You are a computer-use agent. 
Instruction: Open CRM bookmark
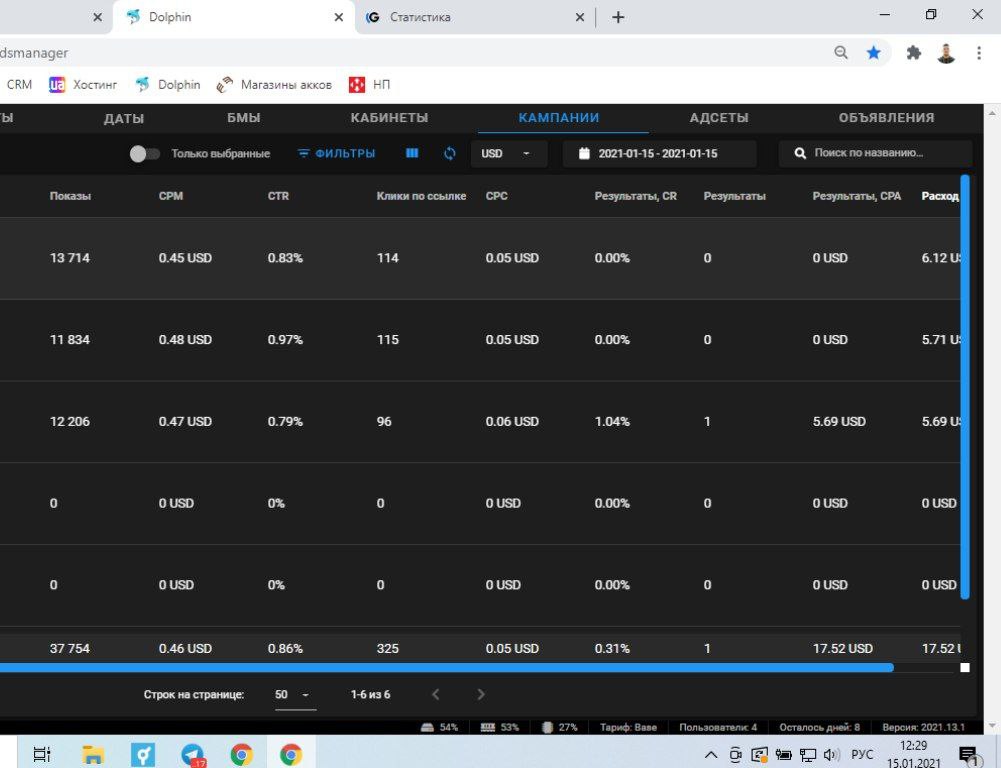[x=19, y=84]
